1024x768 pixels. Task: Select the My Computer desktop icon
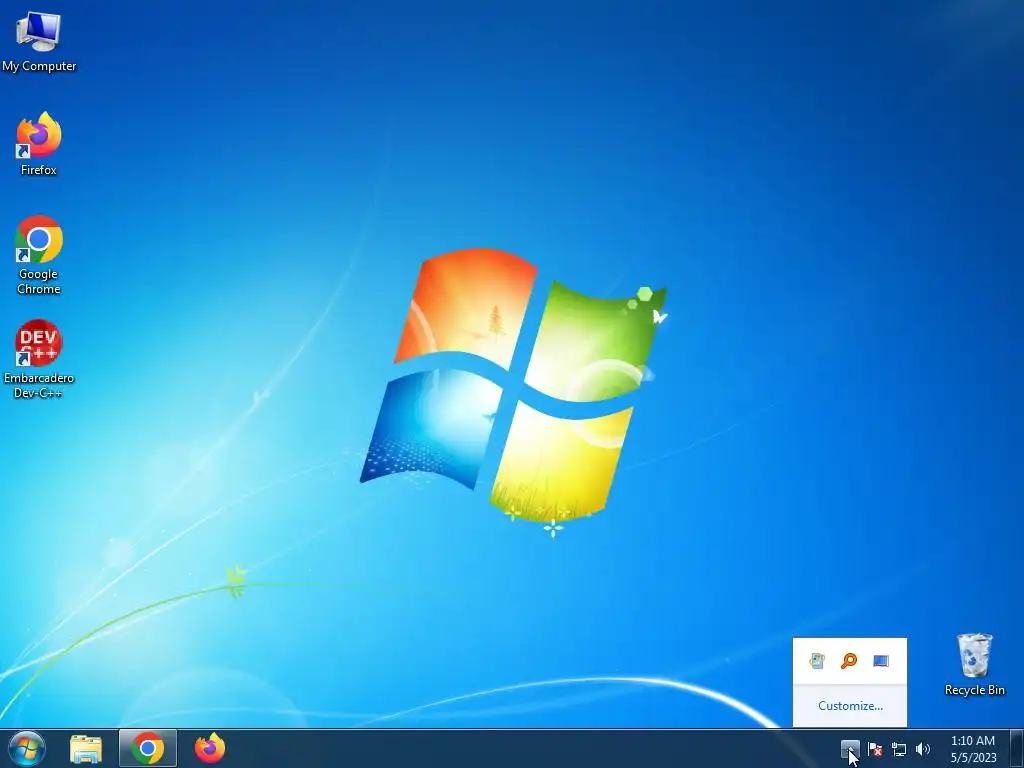tap(39, 42)
